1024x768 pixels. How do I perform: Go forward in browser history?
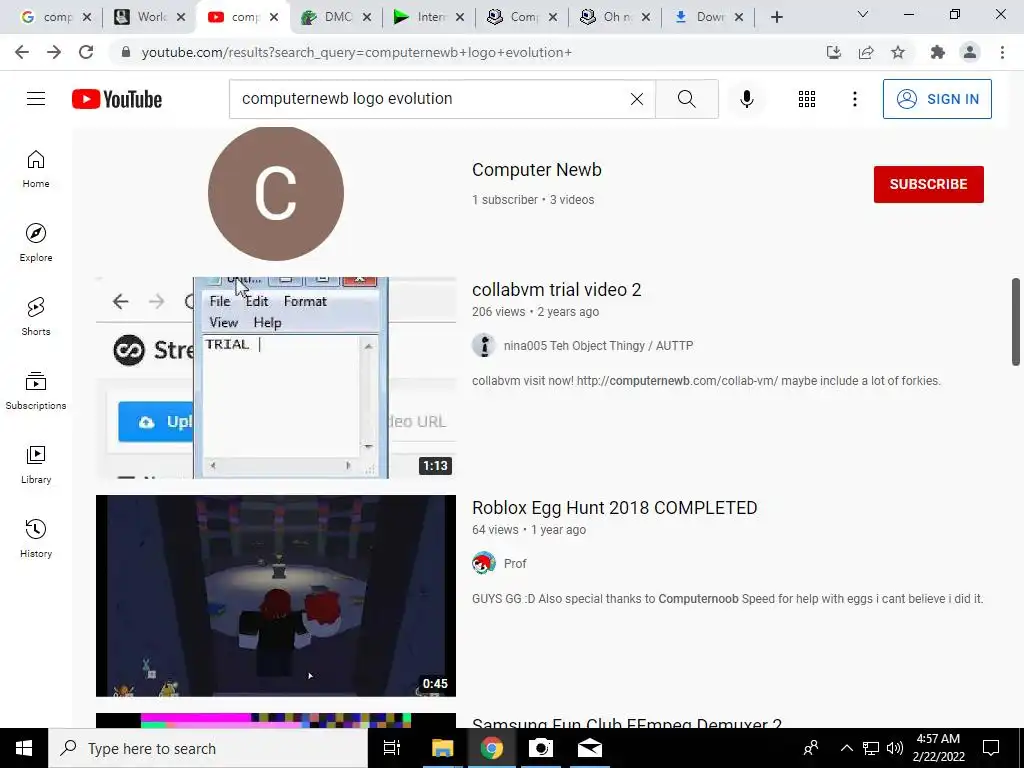(54, 52)
